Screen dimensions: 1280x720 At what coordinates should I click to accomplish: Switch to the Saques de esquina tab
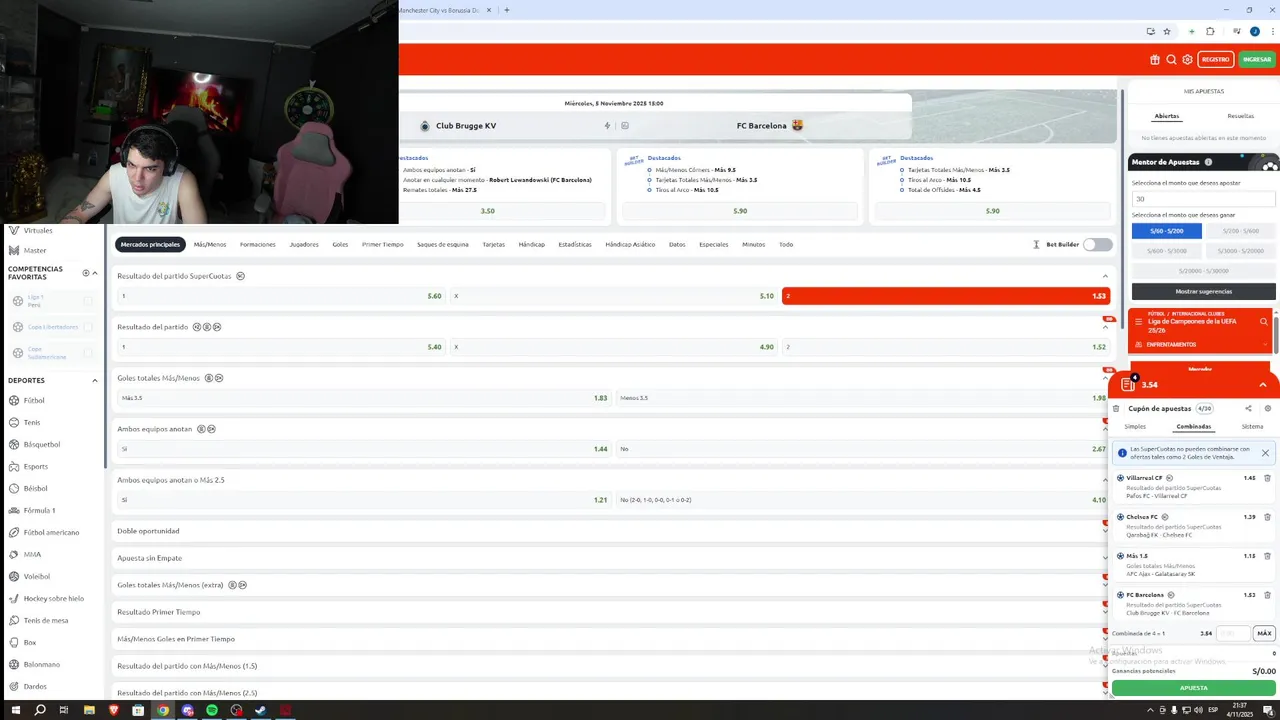click(x=443, y=244)
